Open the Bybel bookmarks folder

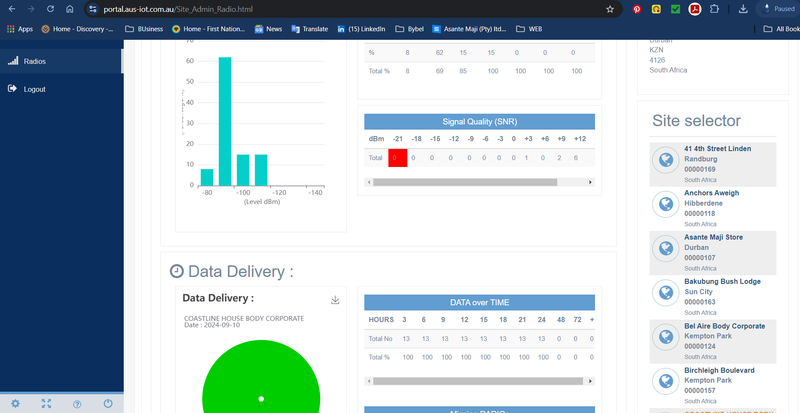[x=410, y=29]
